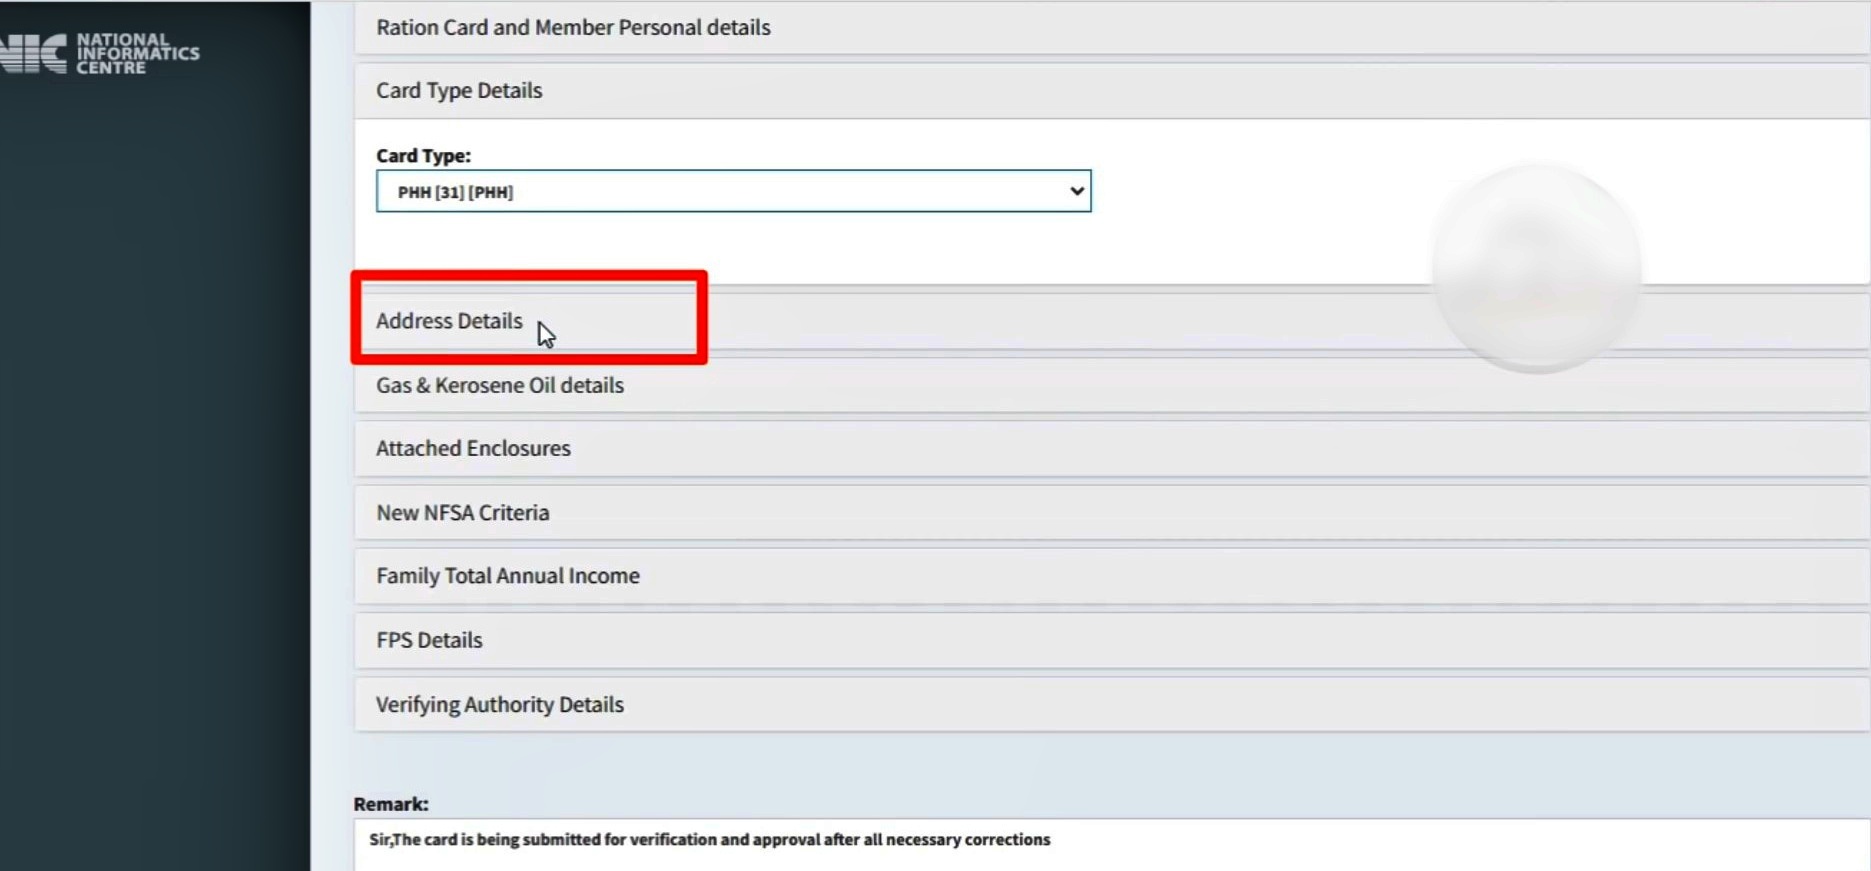
Task: Select the PHH [31] [PHH] combo box
Action: (733, 191)
